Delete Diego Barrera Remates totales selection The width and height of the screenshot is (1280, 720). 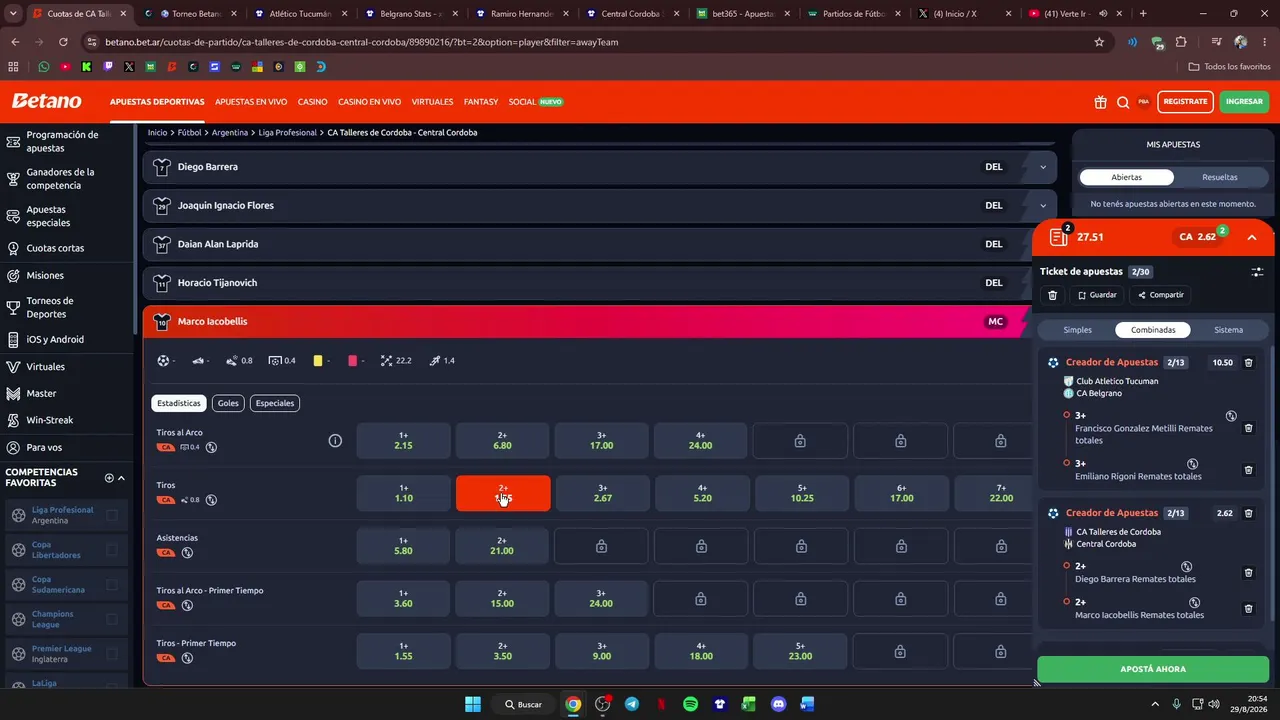(x=1248, y=573)
